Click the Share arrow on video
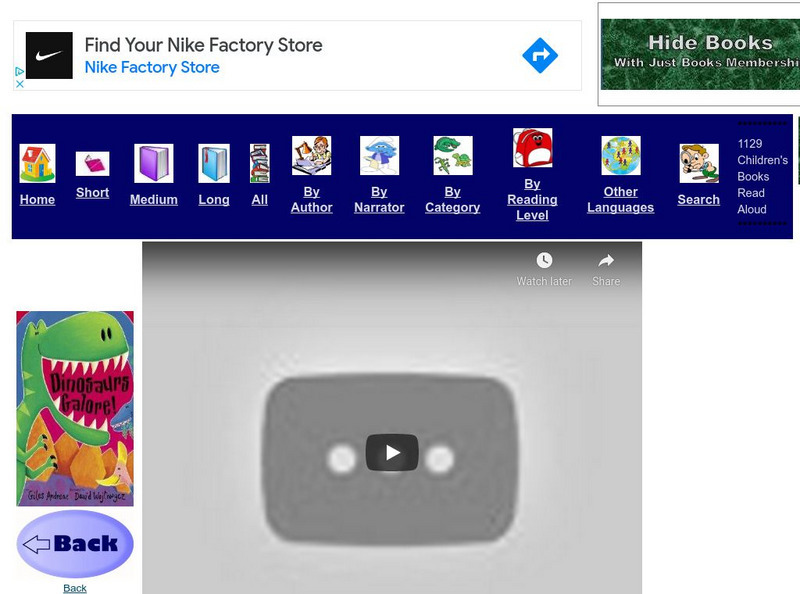 pos(606,260)
